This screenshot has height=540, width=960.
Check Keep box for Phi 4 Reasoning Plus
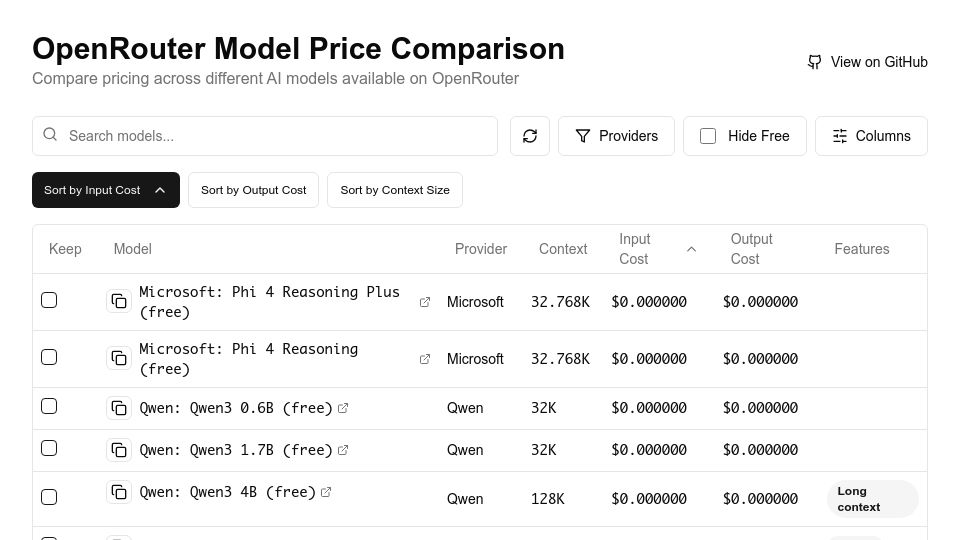[49, 300]
